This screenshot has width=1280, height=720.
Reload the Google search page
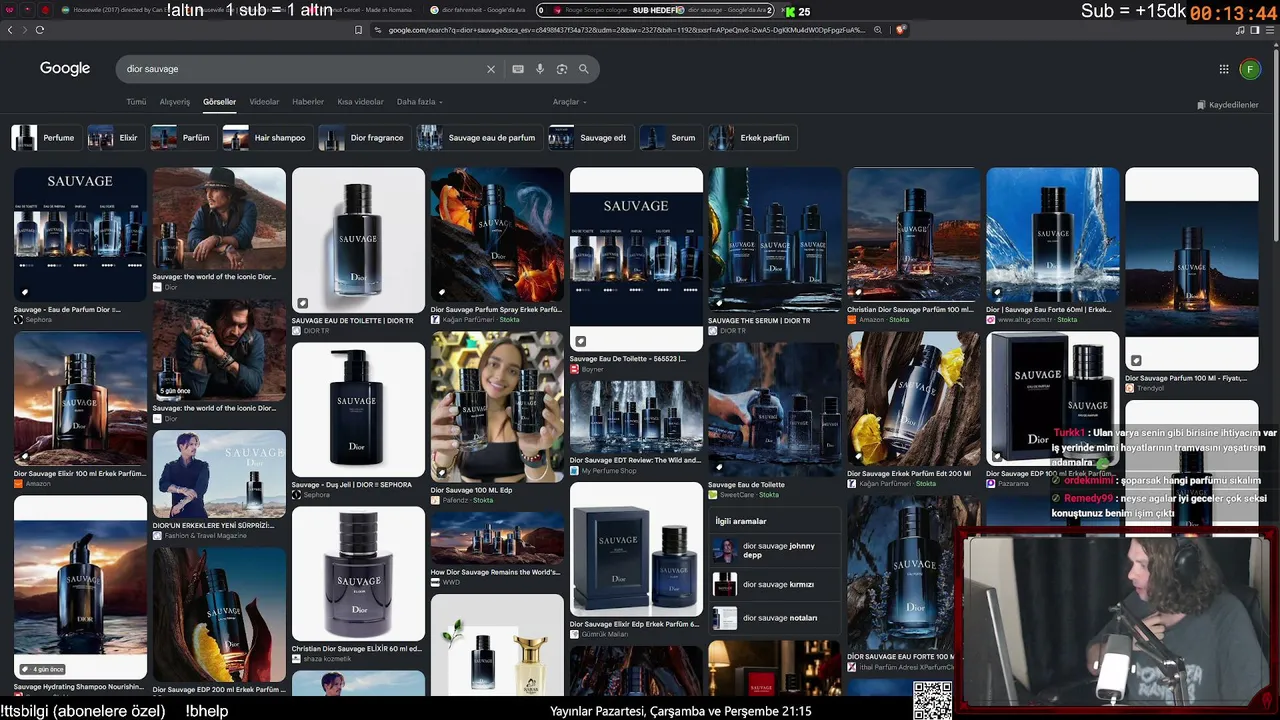pyautogui.click(x=40, y=30)
